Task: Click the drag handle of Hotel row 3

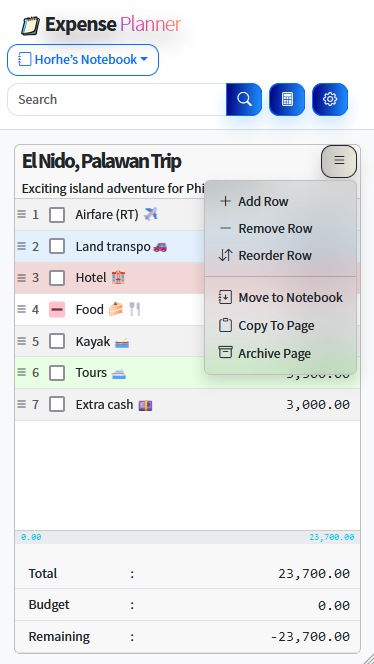Action: [22, 278]
